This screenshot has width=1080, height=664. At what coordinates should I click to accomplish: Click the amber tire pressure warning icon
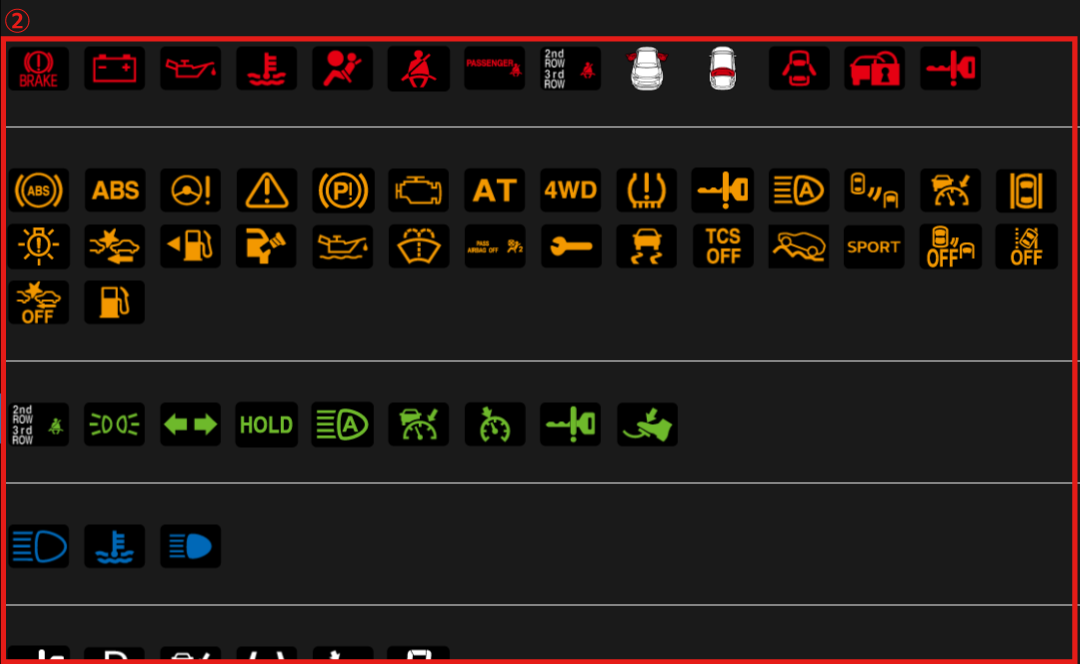click(646, 190)
